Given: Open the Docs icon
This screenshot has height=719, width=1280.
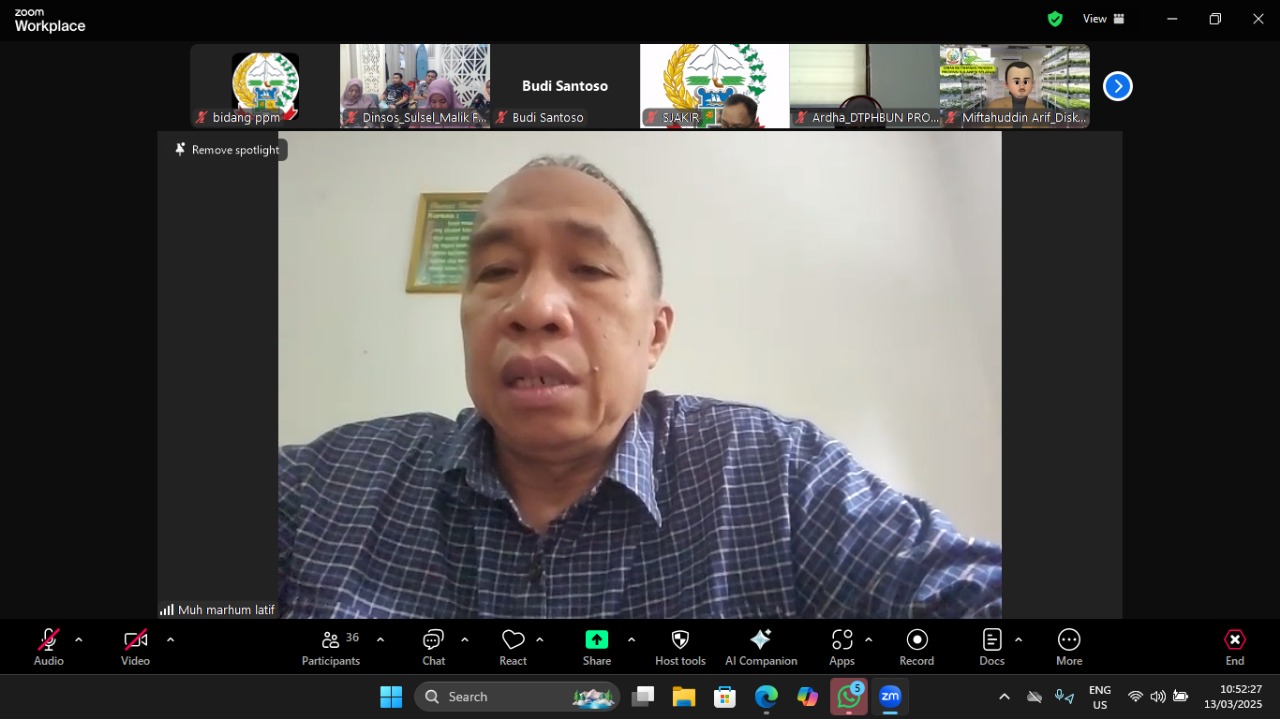Looking at the screenshot, I should 991,647.
